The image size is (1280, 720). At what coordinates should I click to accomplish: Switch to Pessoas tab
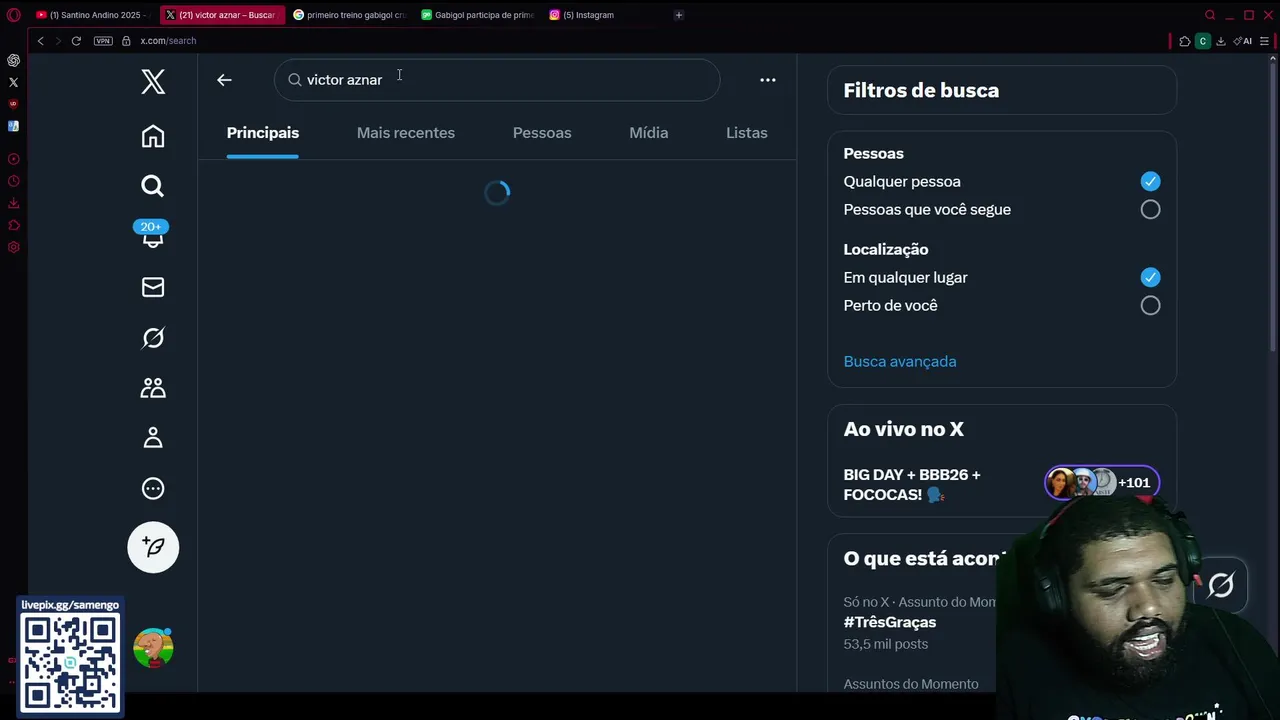tap(542, 133)
